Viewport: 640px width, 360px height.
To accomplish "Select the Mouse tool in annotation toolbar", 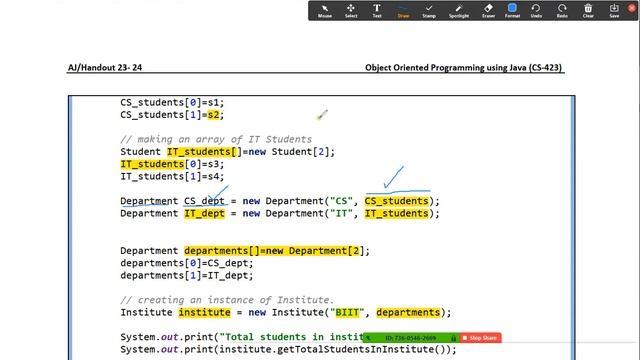I will click(x=325, y=11).
